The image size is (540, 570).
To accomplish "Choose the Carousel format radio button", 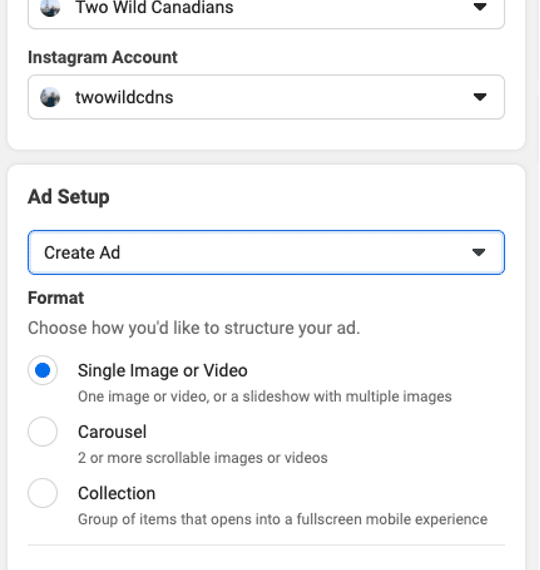I will [x=43, y=431].
